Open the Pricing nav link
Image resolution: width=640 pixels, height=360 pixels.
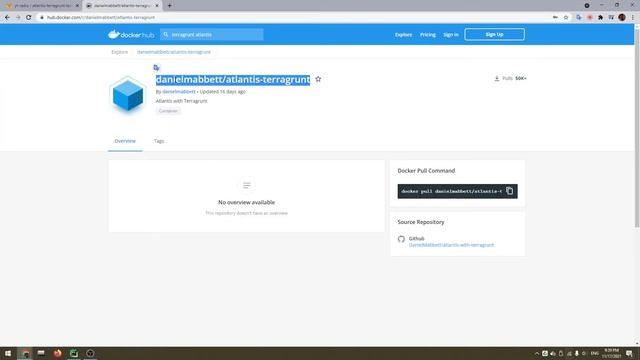[x=428, y=35]
